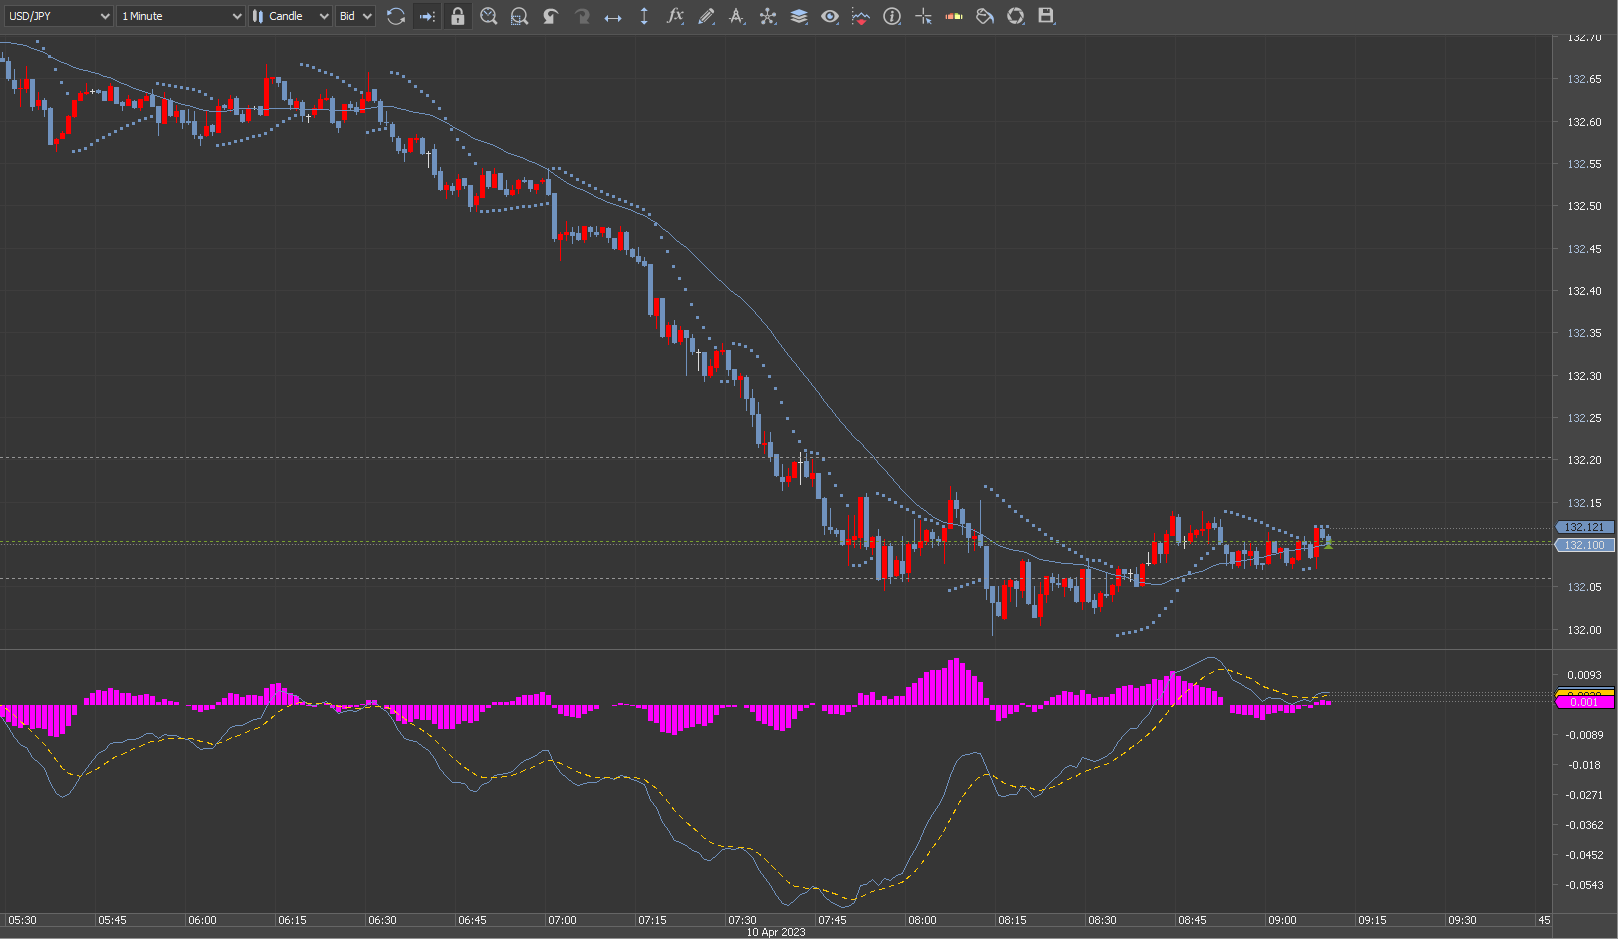Click the vertical stretch arrows icon
1618x939 pixels.
[x=644, y=16]
